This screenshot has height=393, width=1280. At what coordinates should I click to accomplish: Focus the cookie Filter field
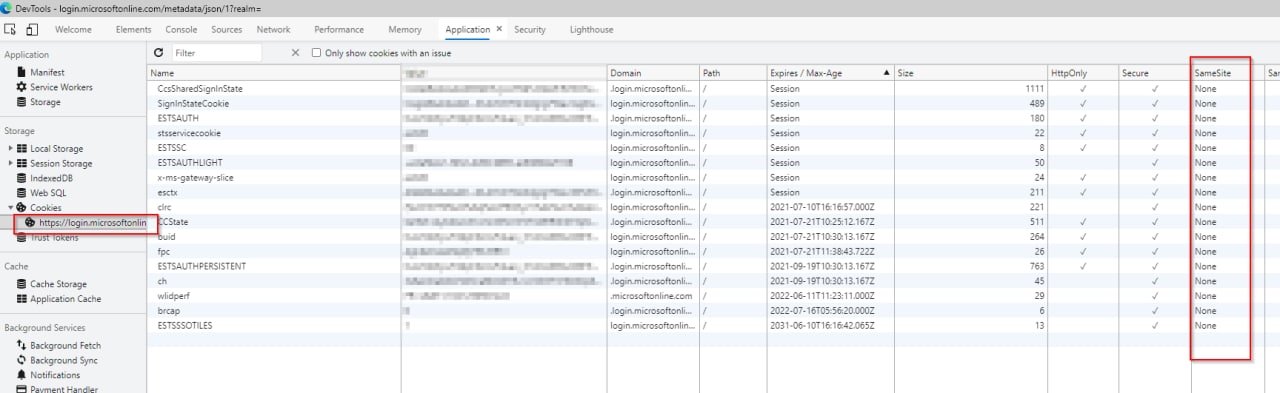coord(216,52)
